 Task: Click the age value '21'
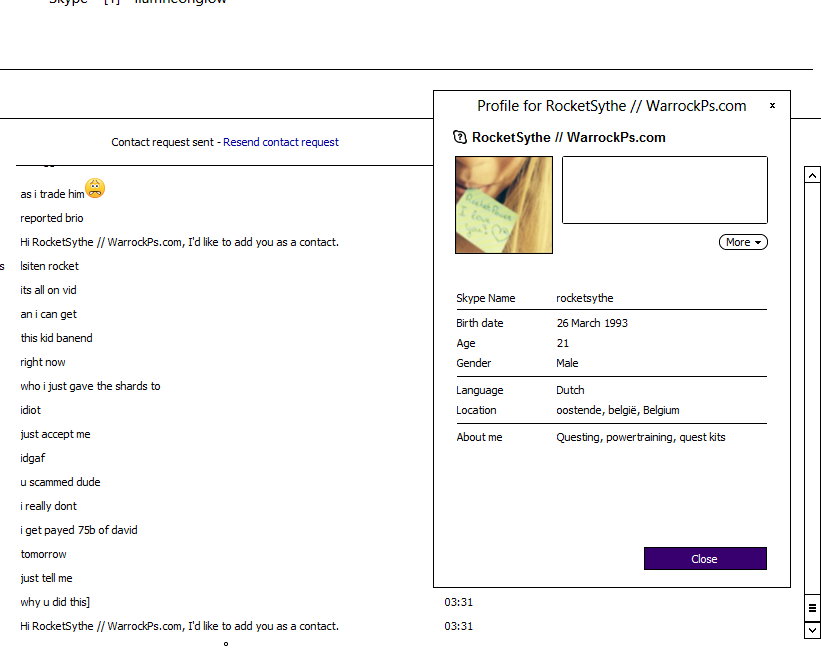tap(562, 343)
